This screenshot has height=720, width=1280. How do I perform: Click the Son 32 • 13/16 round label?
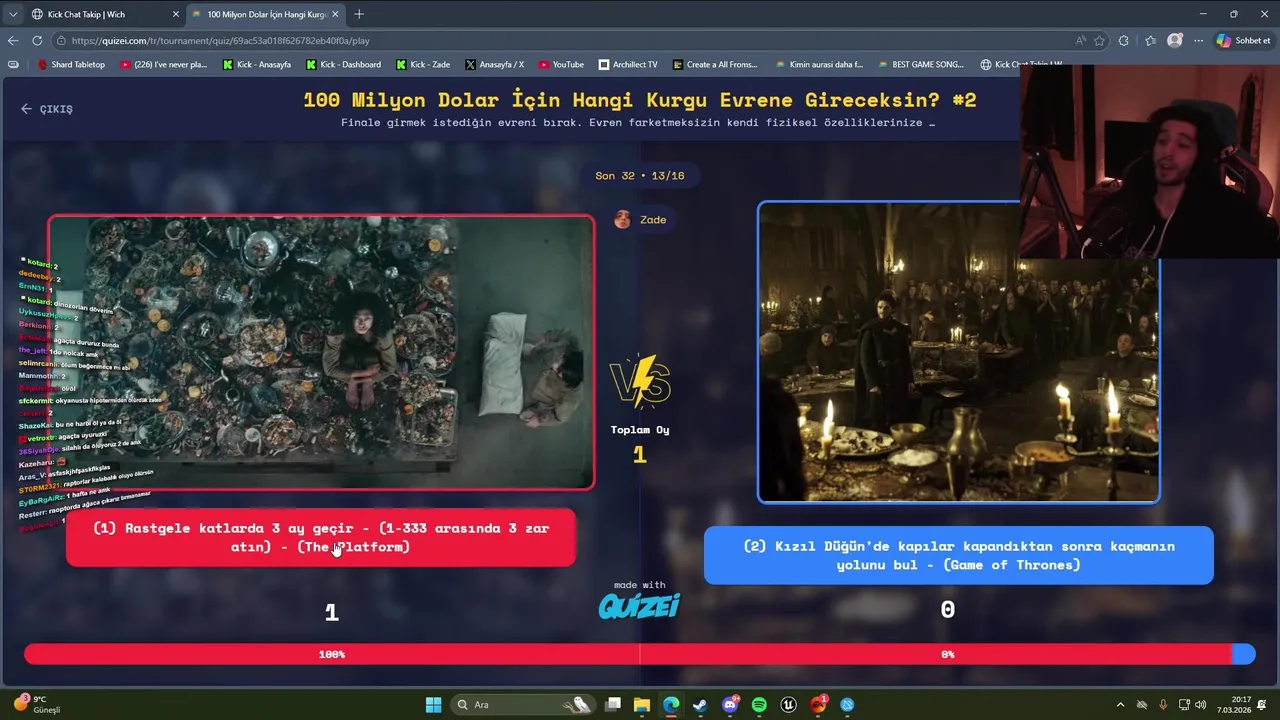coord(640,175)
